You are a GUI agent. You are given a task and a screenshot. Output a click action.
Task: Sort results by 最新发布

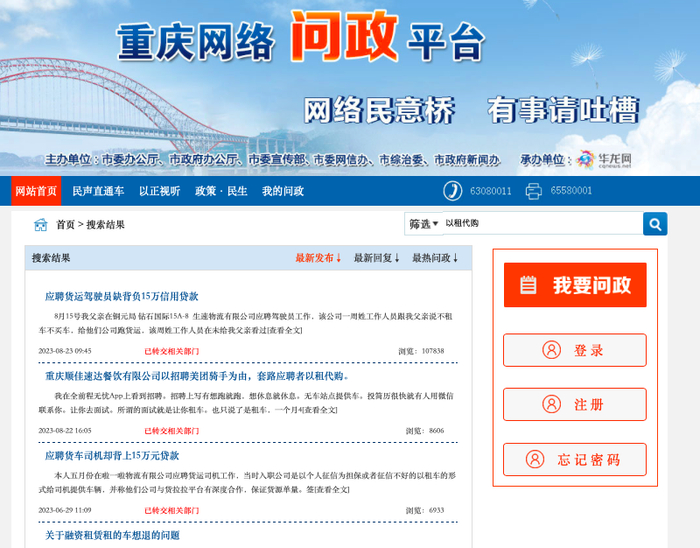pyautogui.click(x=318, y=258)
